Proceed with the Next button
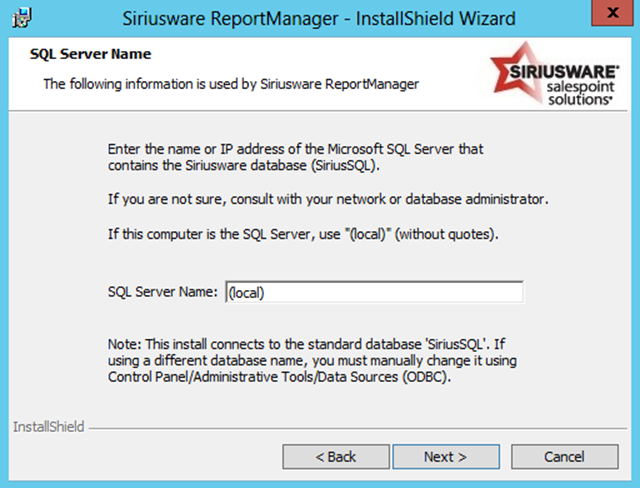 445,457
